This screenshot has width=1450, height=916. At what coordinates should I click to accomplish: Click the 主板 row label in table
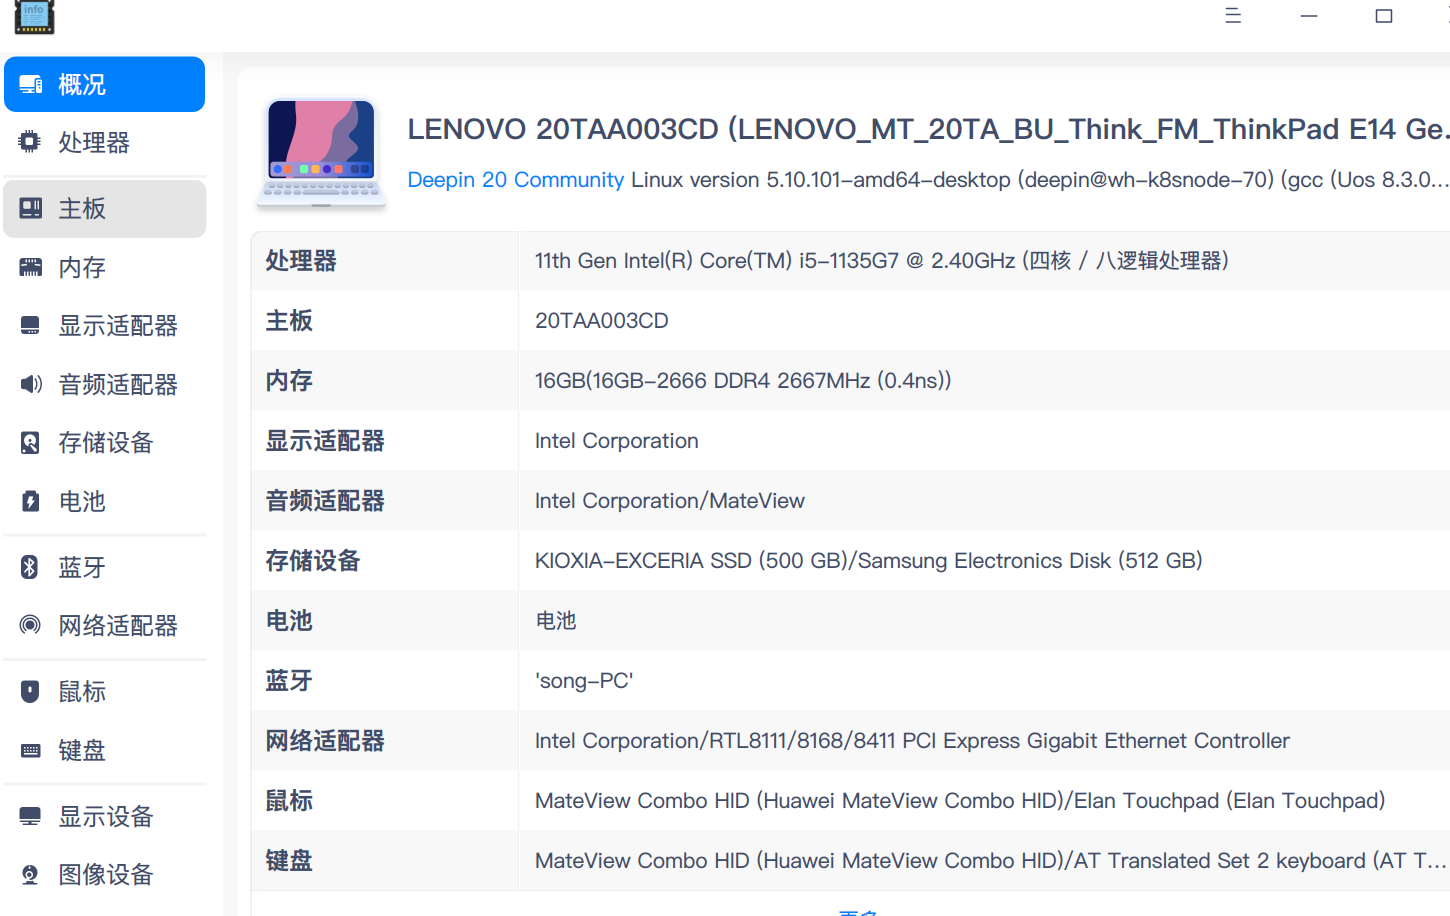click(289, 321)
